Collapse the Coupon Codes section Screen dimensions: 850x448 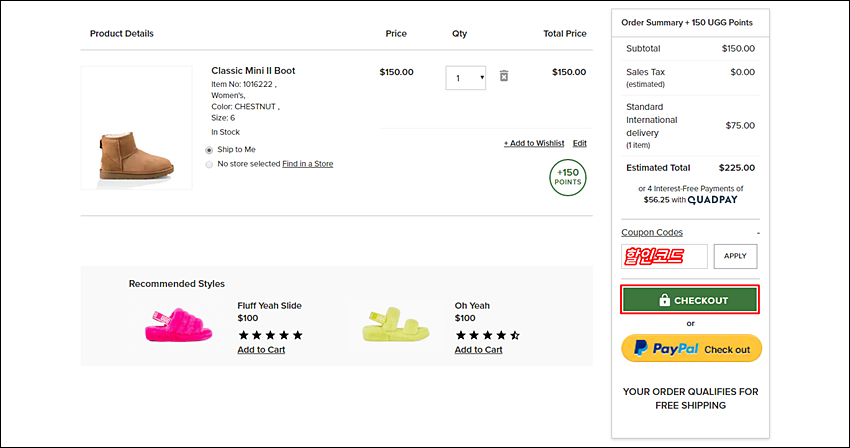click(652, 232)
